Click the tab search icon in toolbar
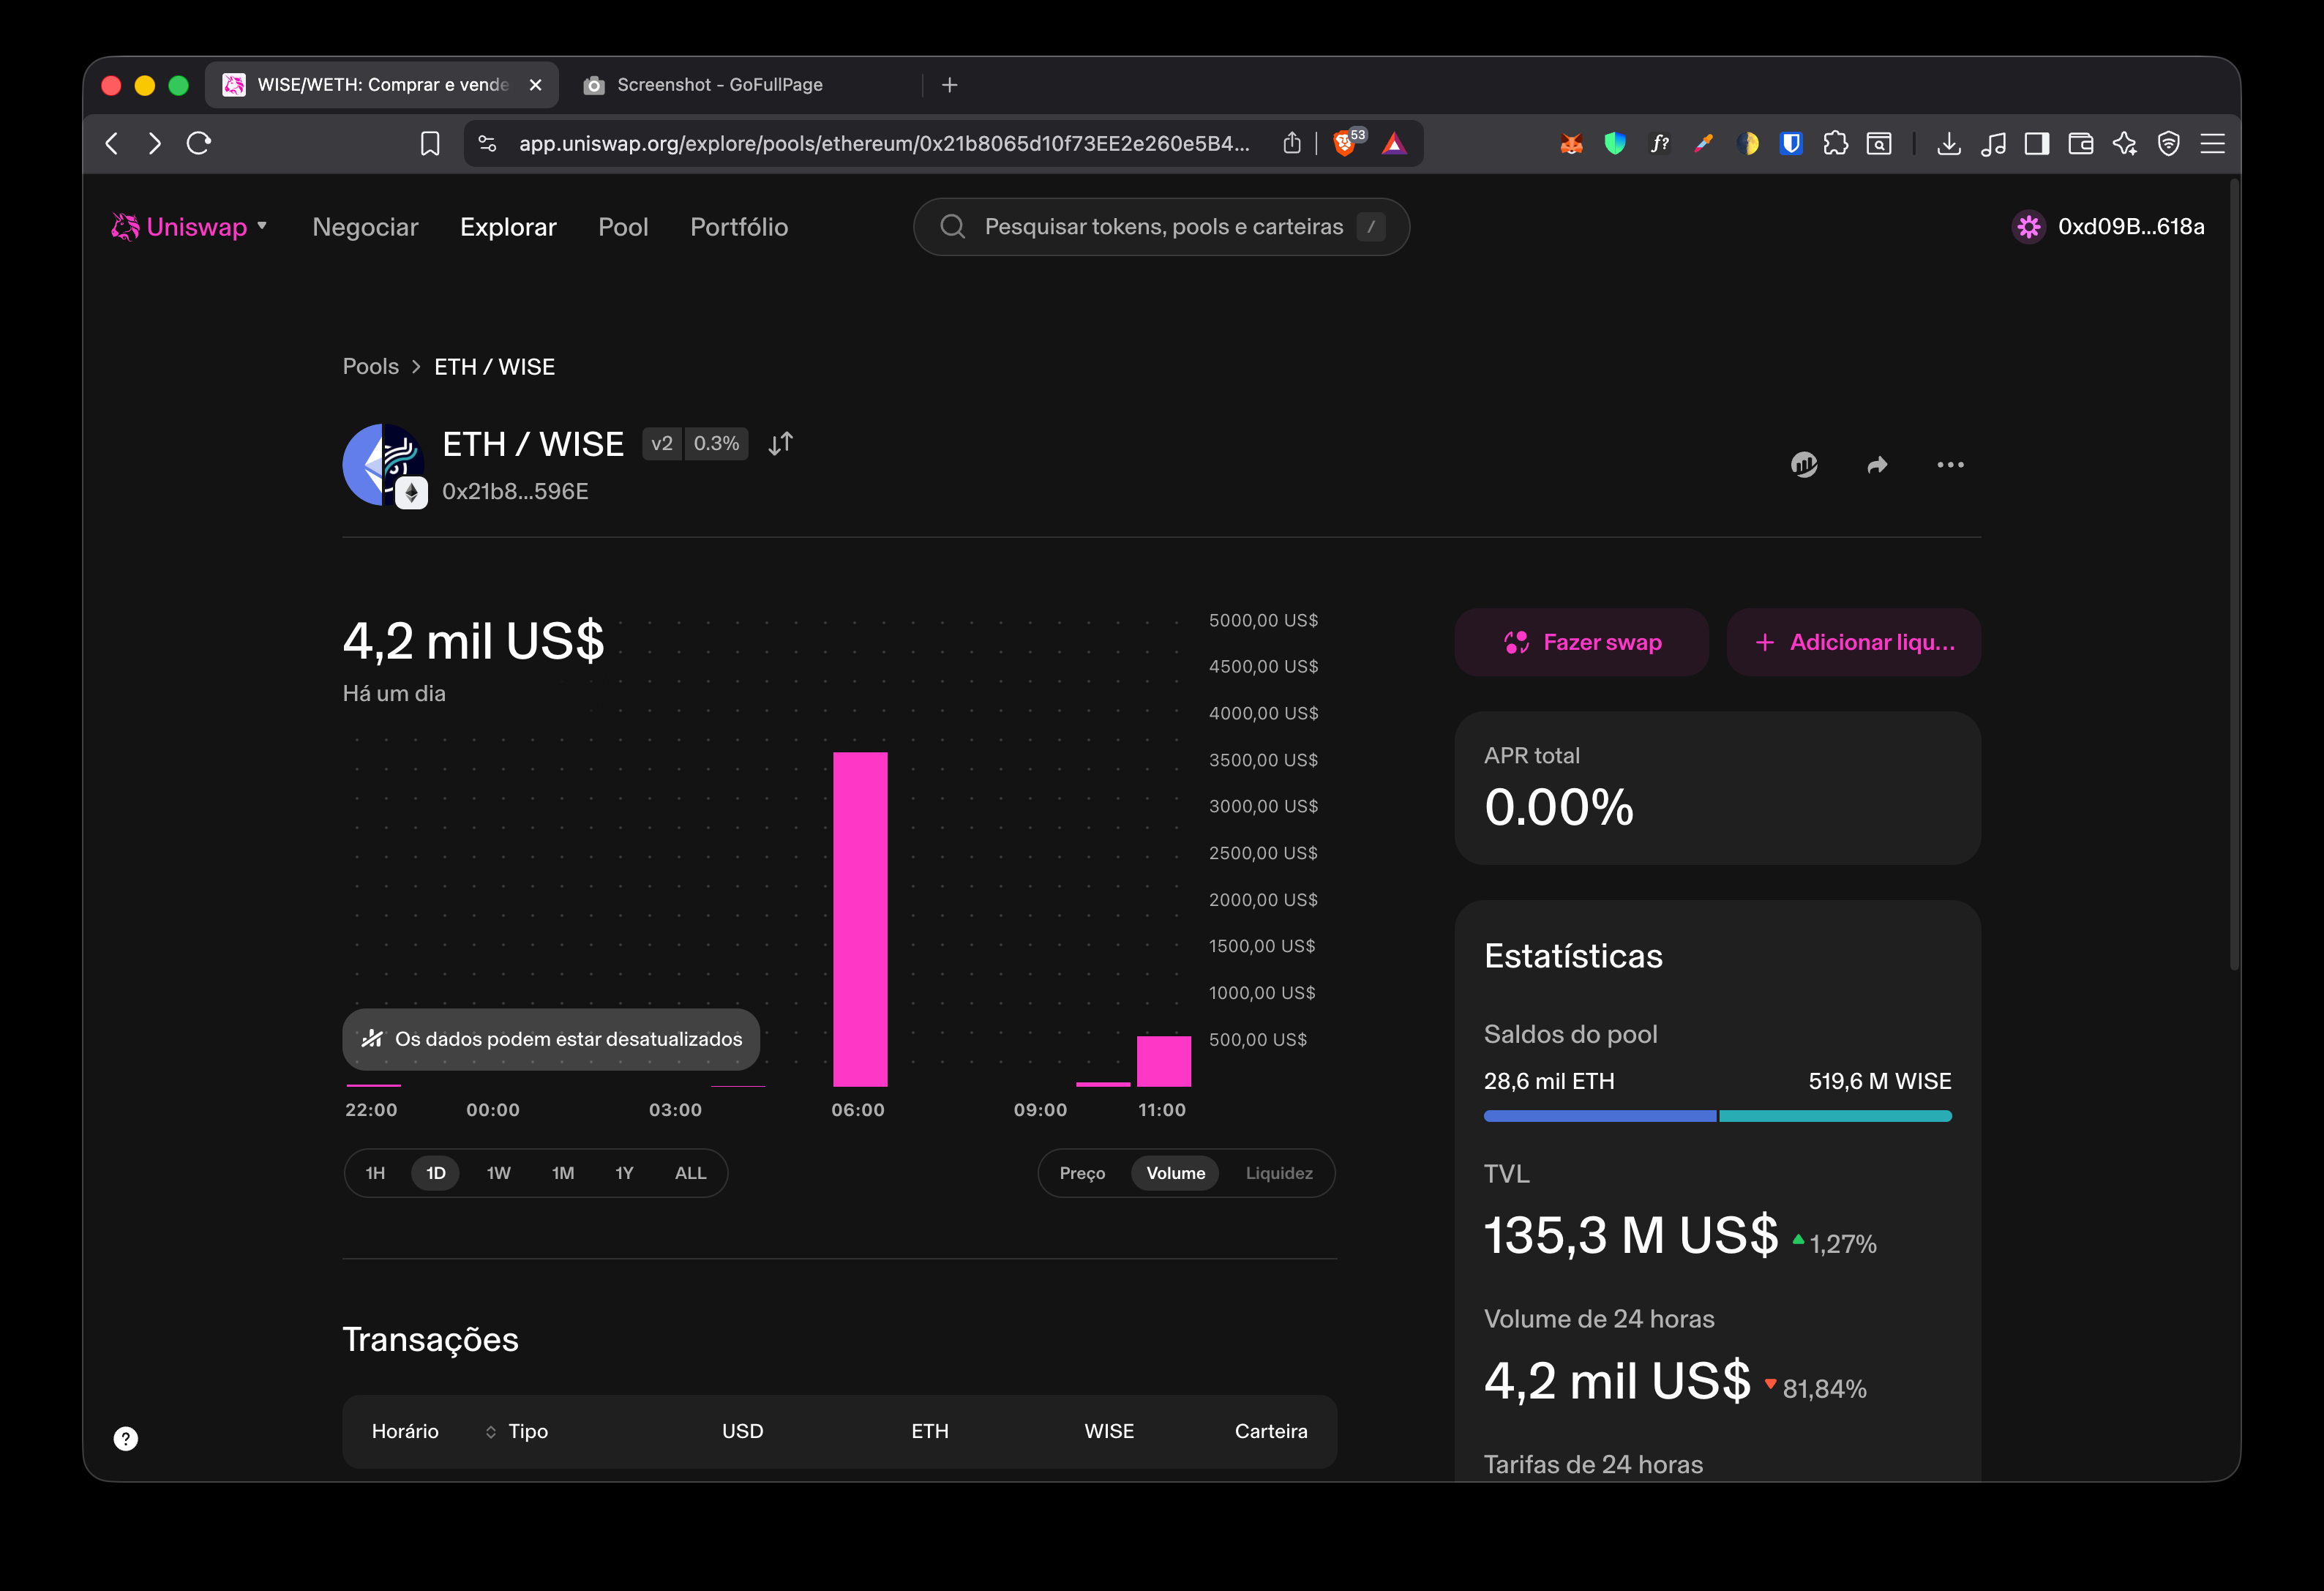Image resolution: width=2324 pixels, height=1591 pixels. pos(1879,144)
